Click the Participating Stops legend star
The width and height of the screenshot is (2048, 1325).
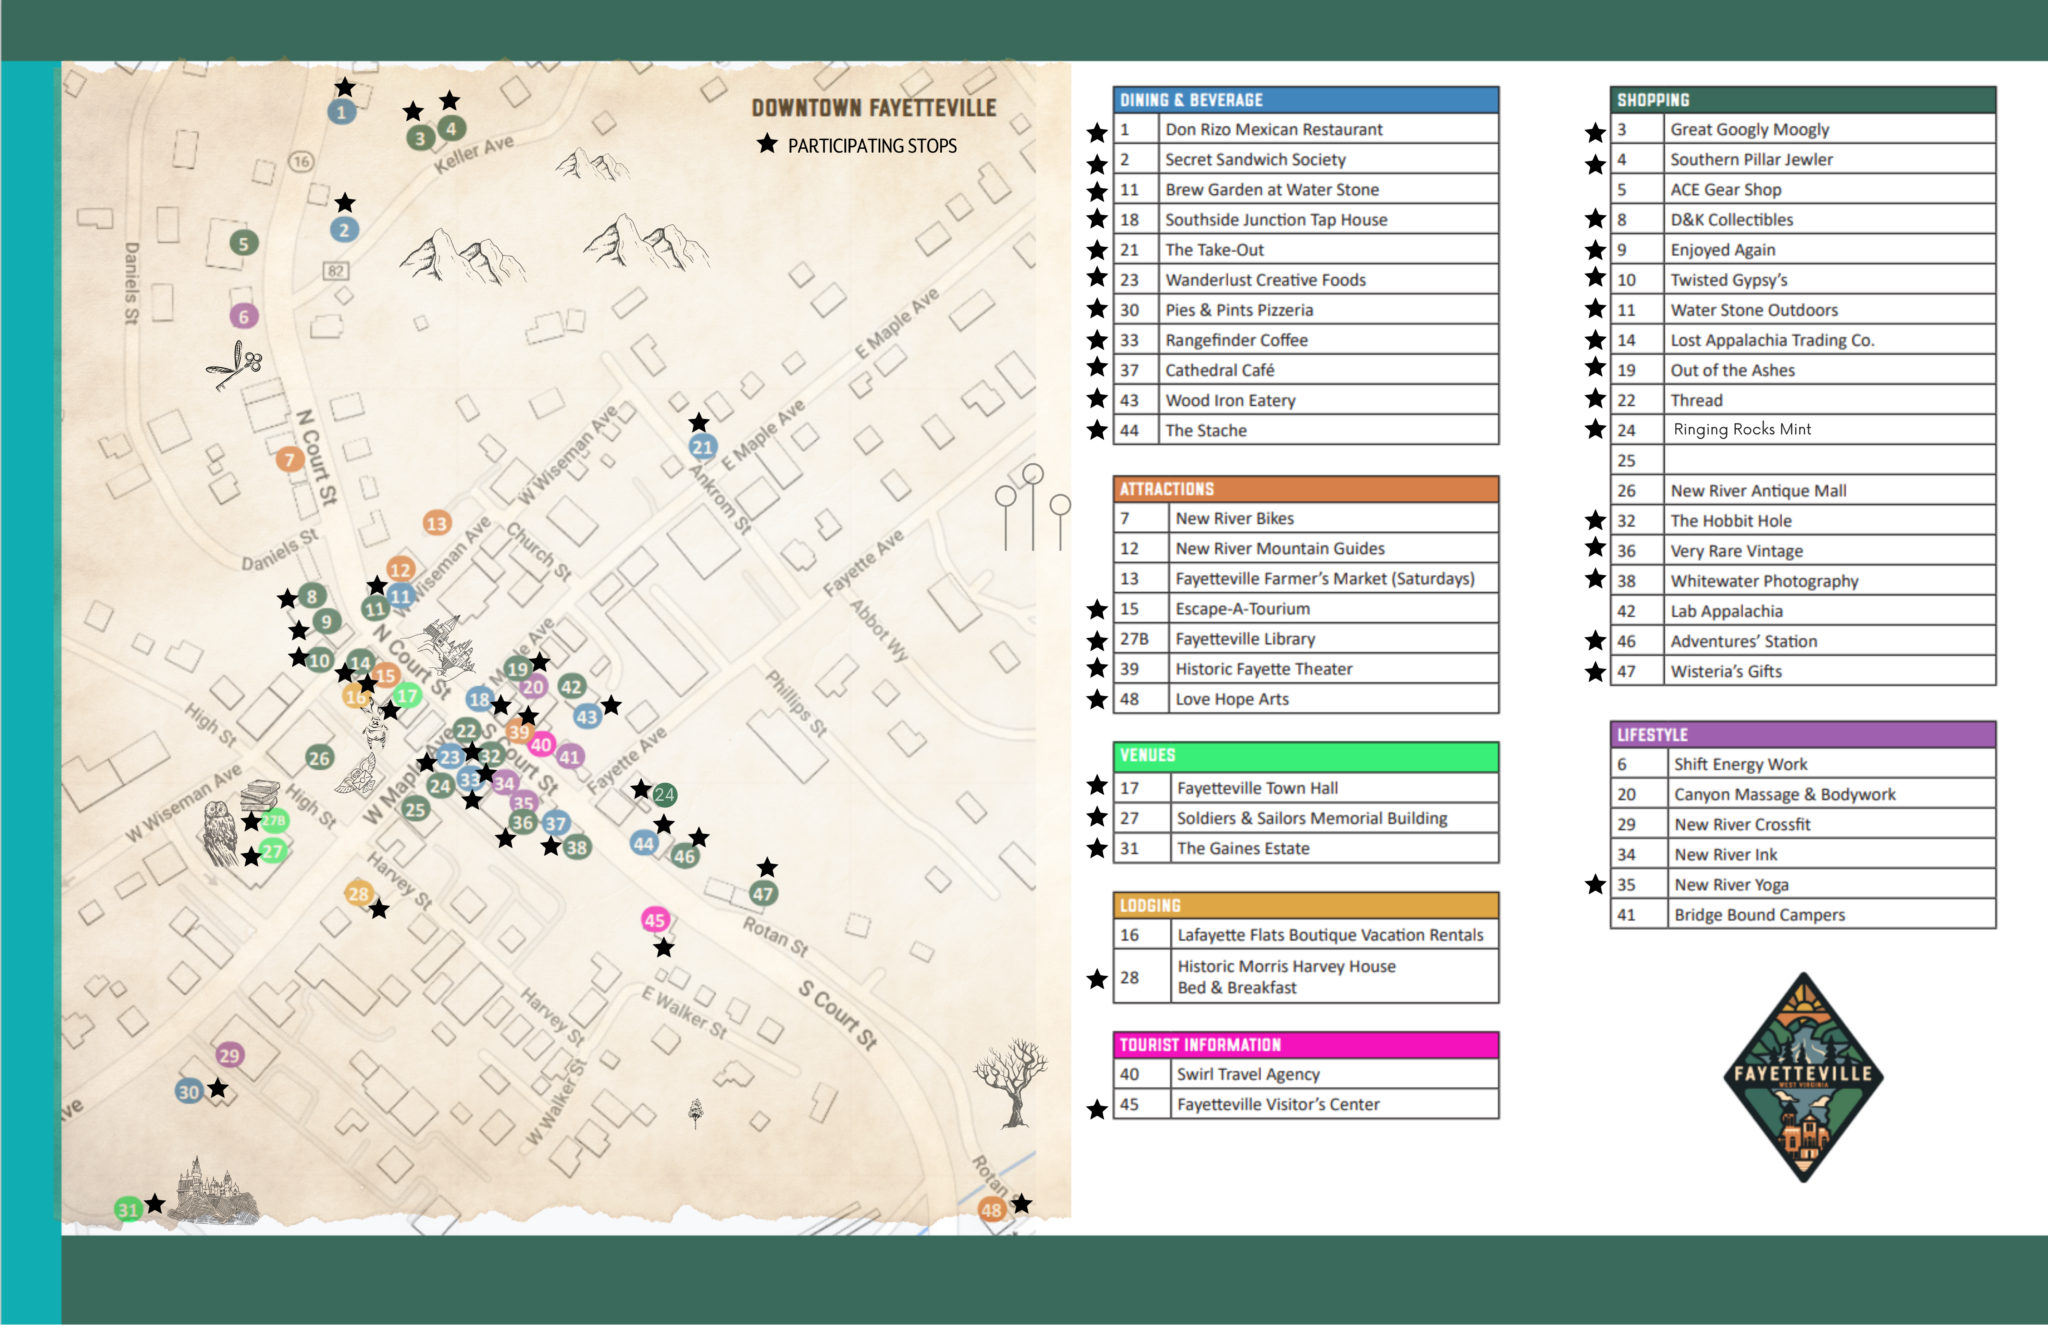coord(767,144)
